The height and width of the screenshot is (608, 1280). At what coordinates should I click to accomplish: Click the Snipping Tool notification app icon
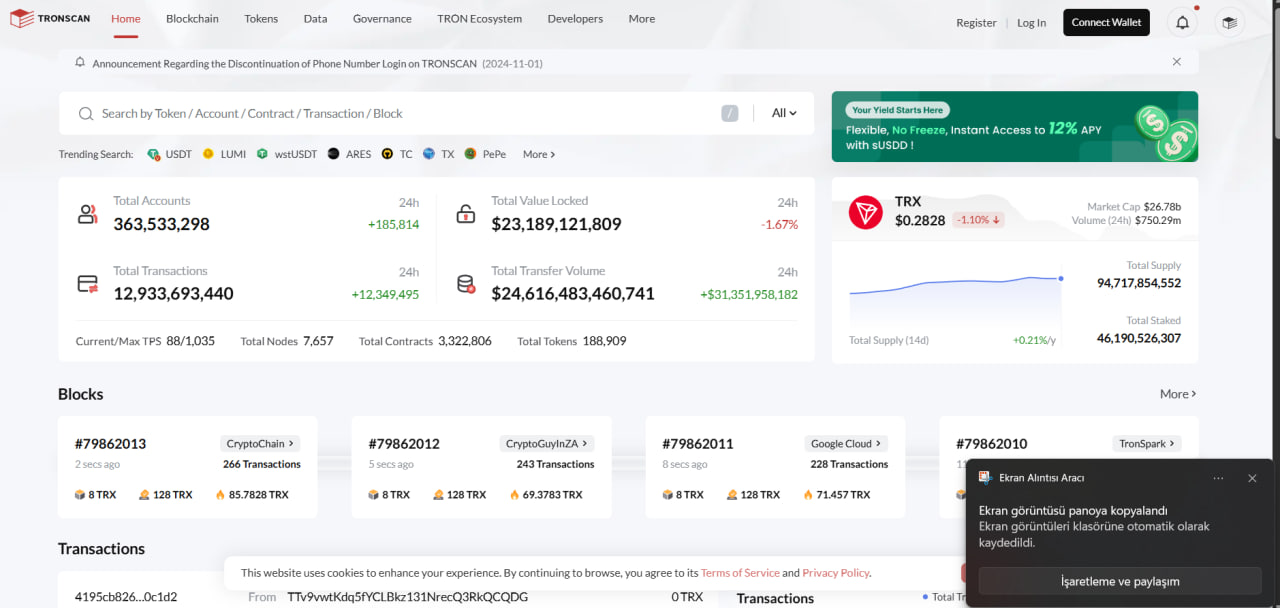tap(985, 478)
